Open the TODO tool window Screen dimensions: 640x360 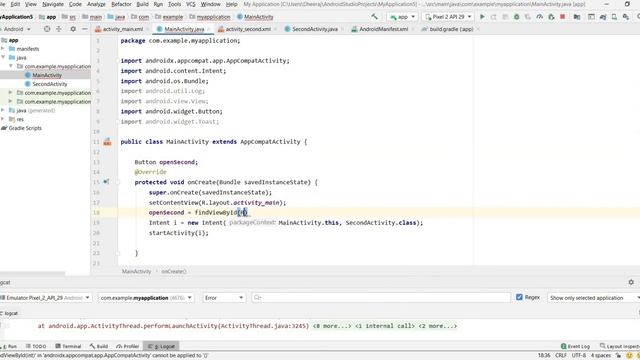36,346
